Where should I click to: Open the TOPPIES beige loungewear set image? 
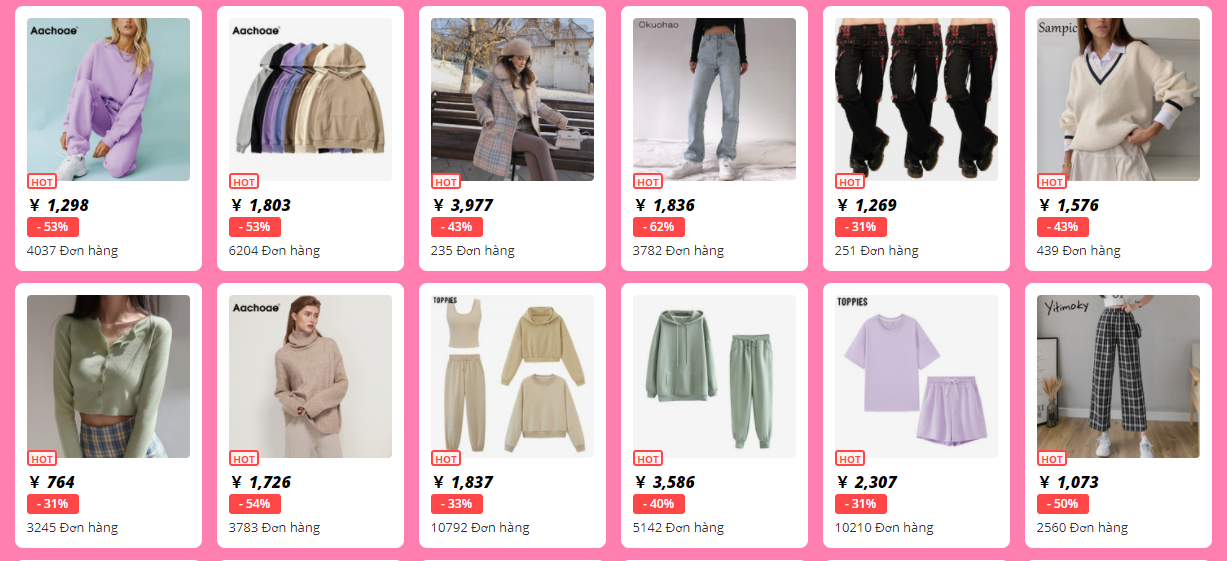(512, 376)
